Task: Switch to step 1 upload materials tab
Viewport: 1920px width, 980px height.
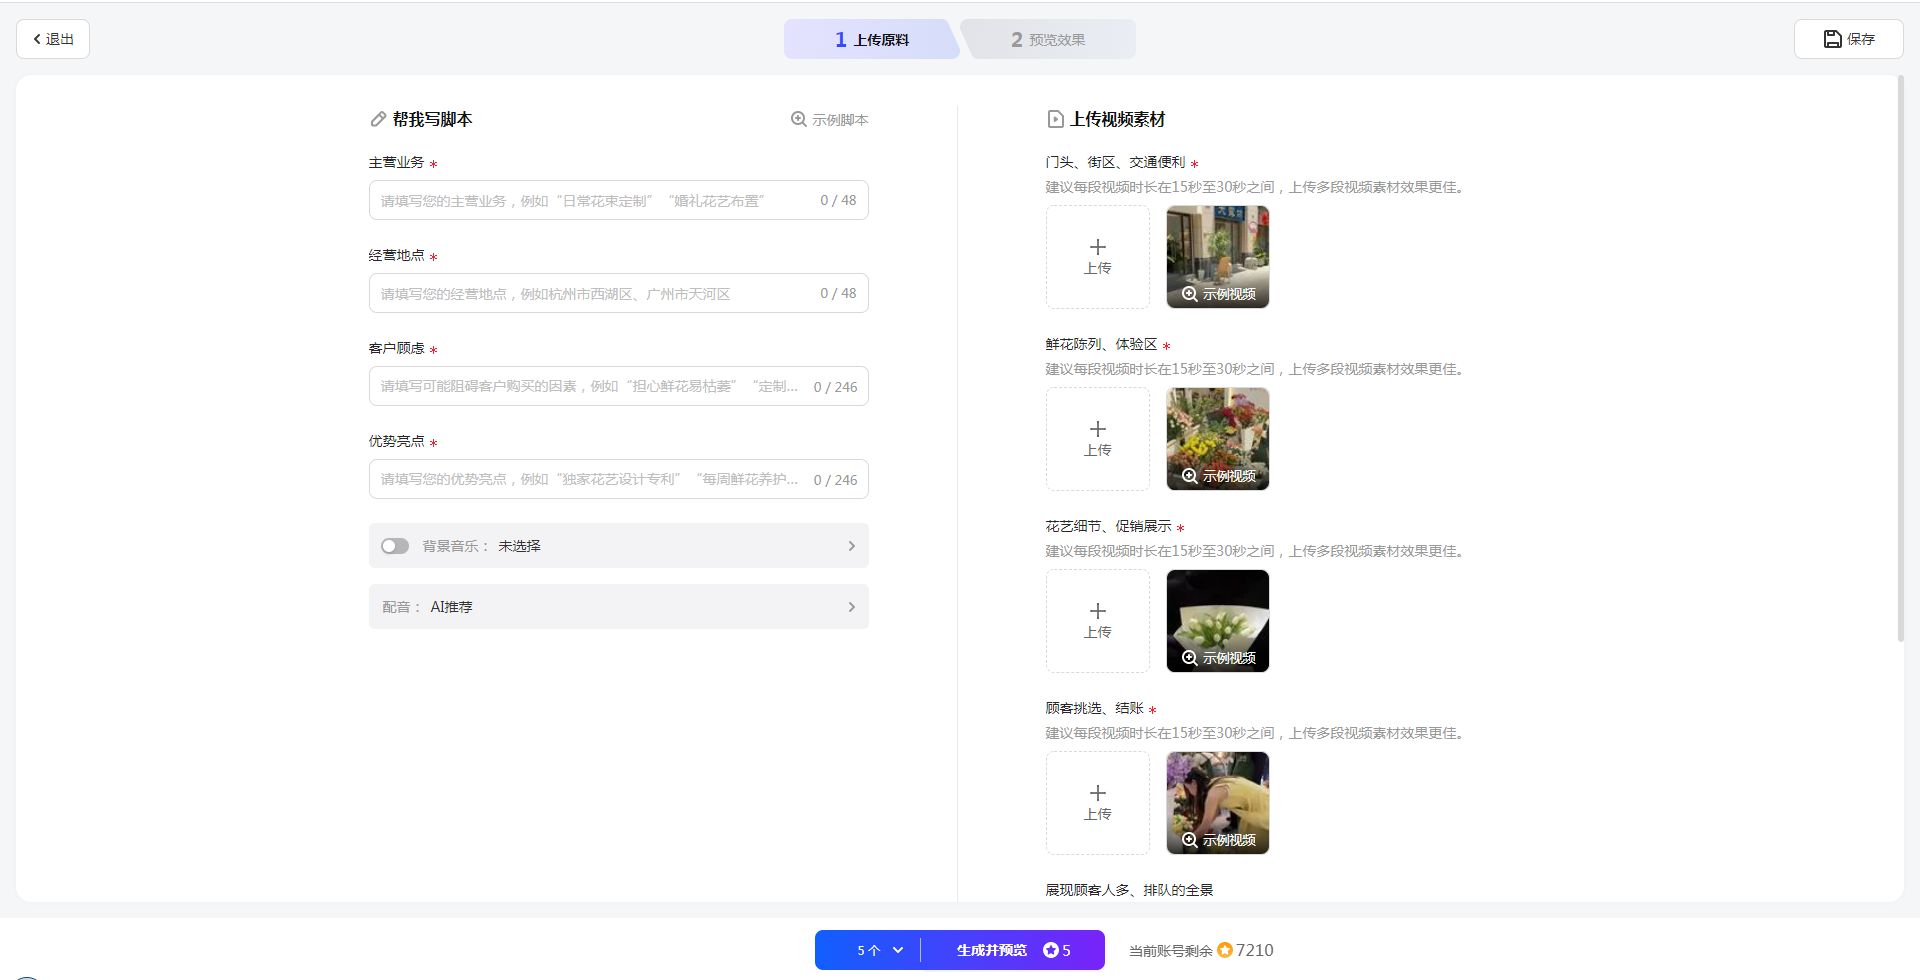Action: tap(871, 40)
